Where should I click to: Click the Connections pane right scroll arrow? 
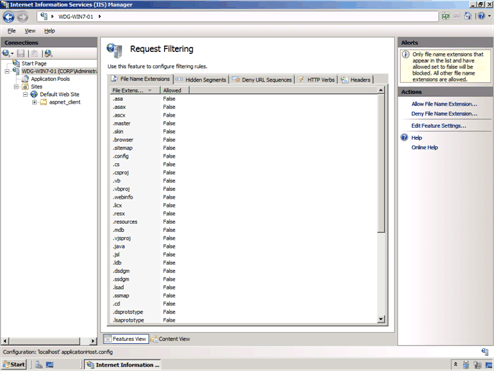[93, 341]
